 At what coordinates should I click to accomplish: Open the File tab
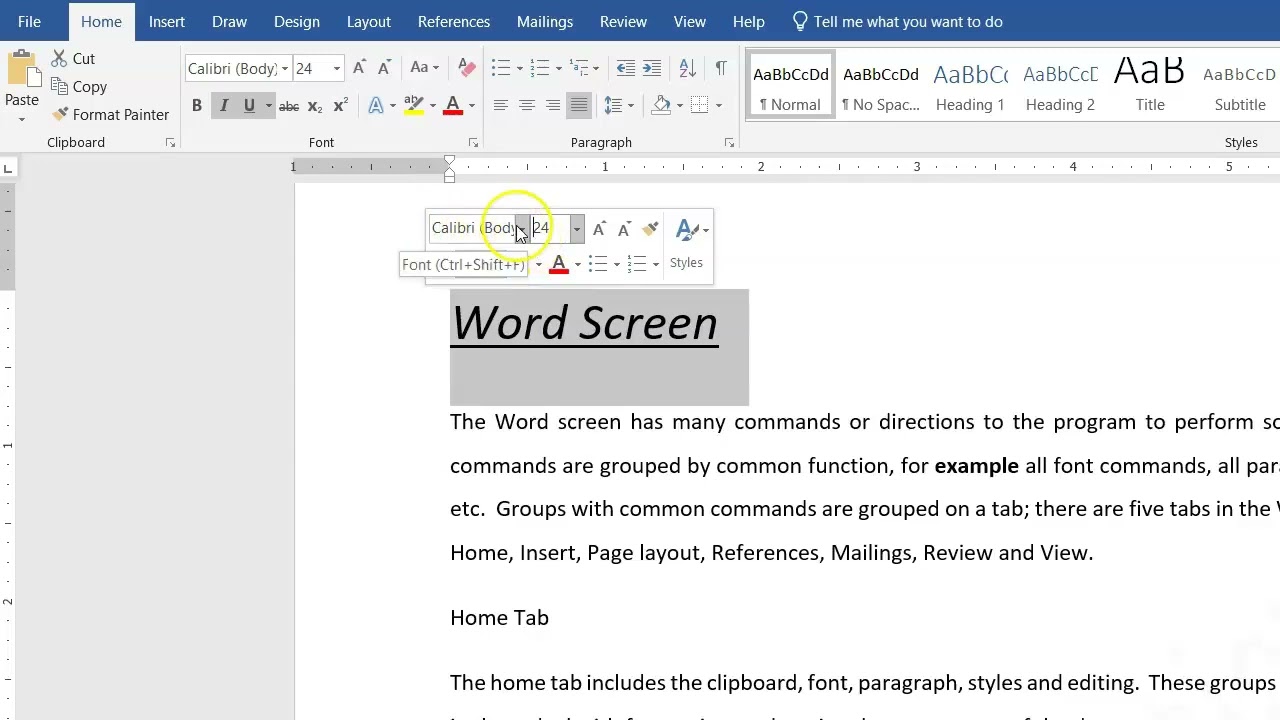pyautogui.click(x=29, y=21)
